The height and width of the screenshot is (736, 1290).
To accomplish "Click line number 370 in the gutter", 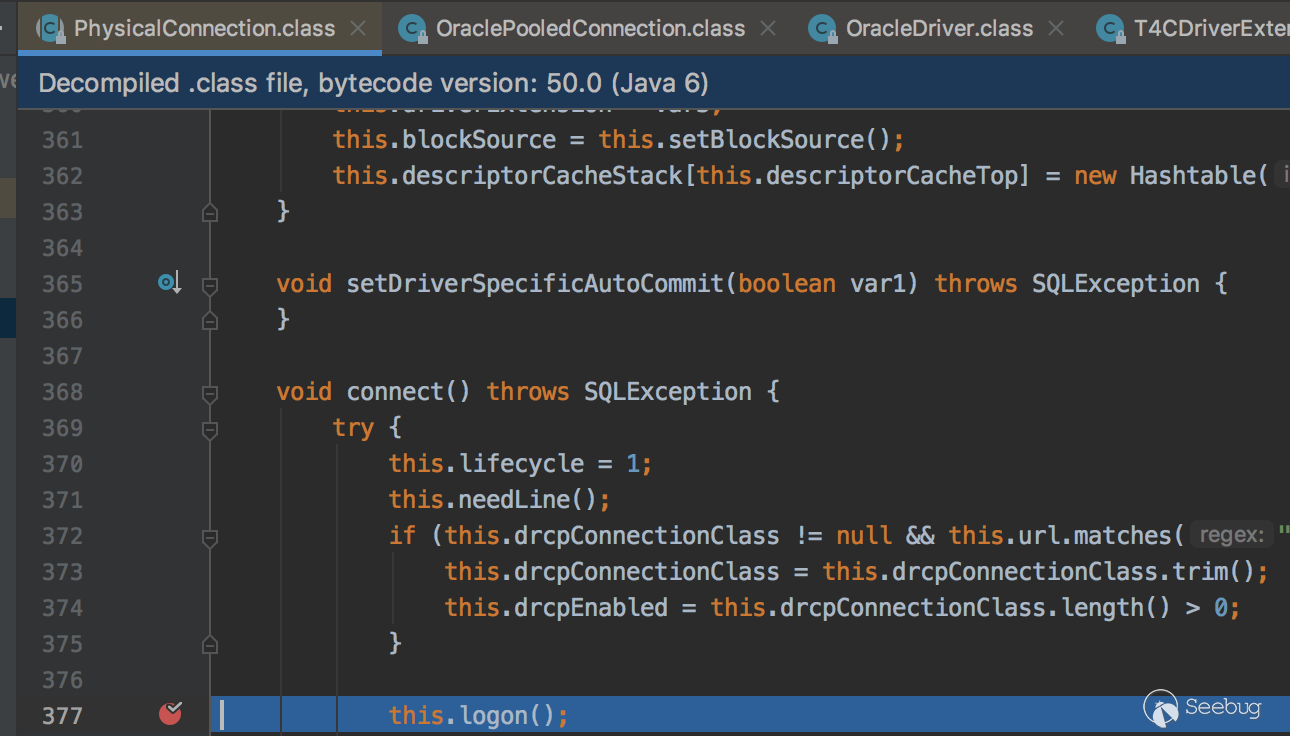I will [62, 464].
